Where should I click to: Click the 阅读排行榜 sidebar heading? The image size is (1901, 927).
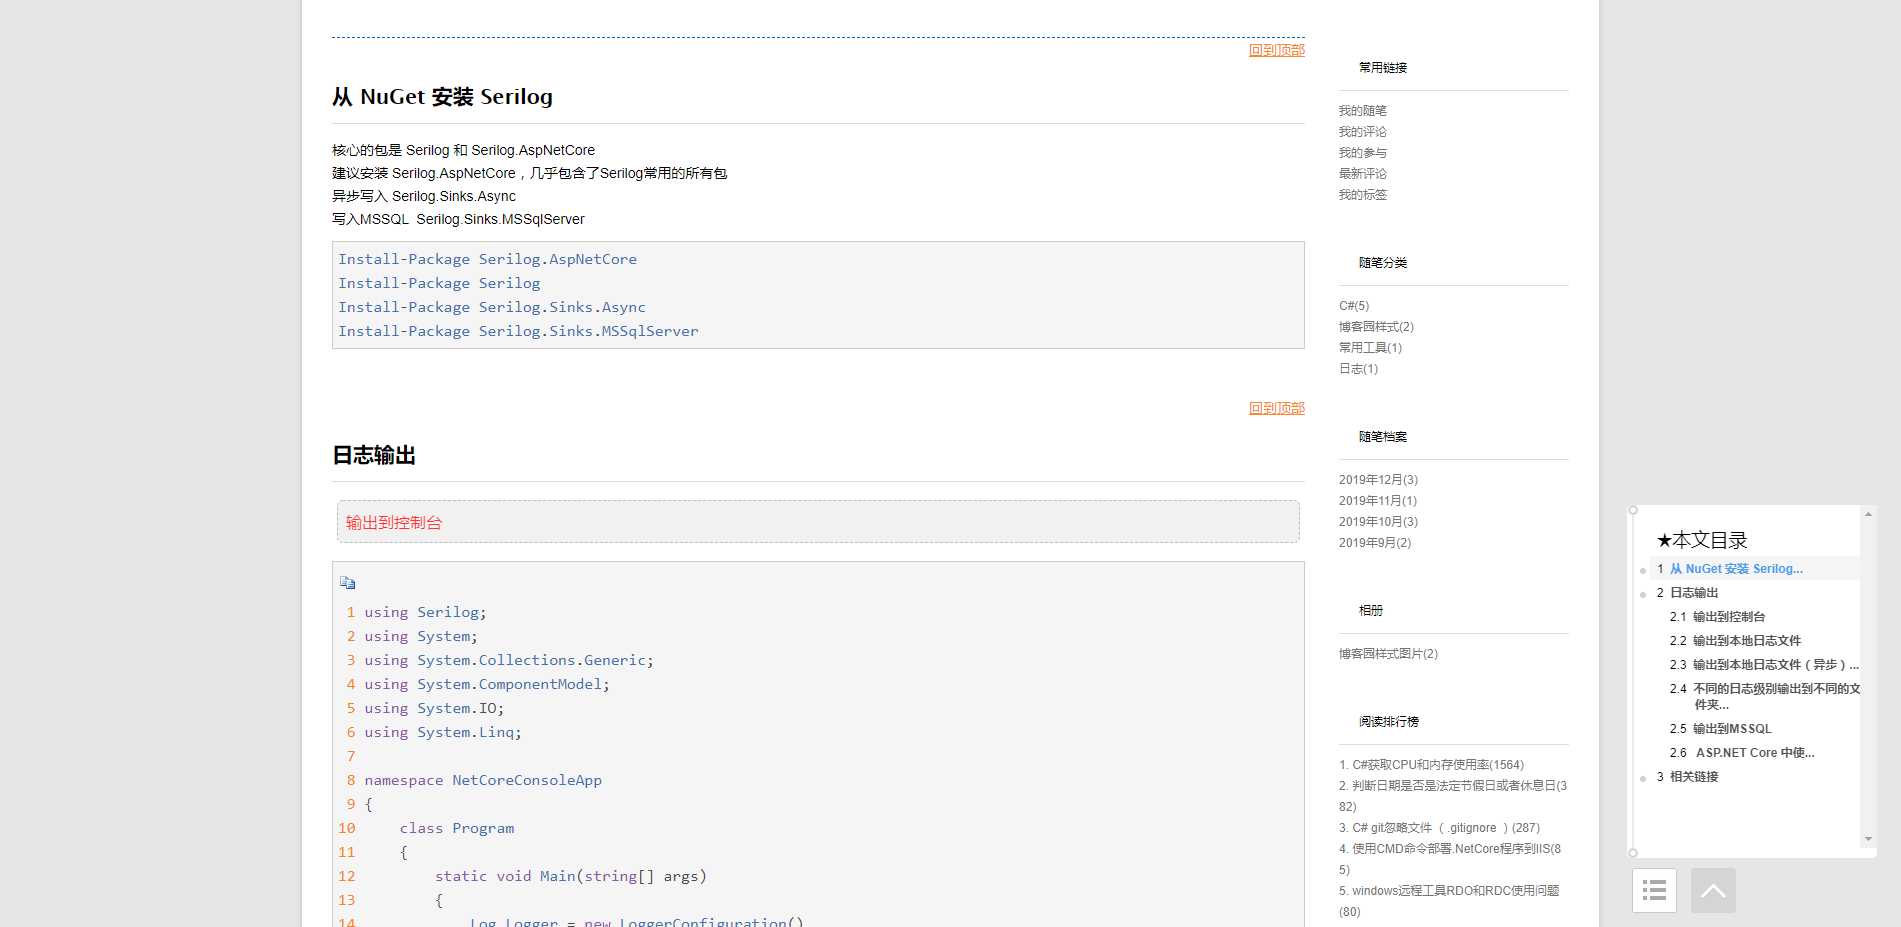pyautogui.click(x=1389, y=722)
